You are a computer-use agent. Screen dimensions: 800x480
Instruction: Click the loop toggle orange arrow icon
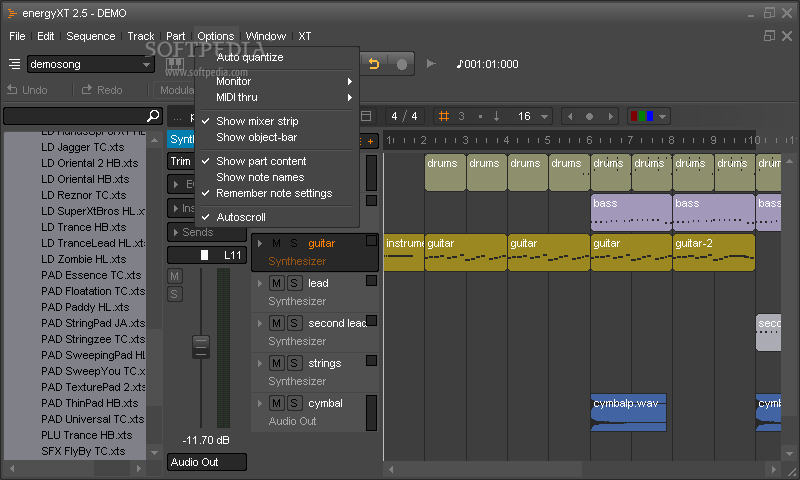pyautogui.click(x=374, y=64)
